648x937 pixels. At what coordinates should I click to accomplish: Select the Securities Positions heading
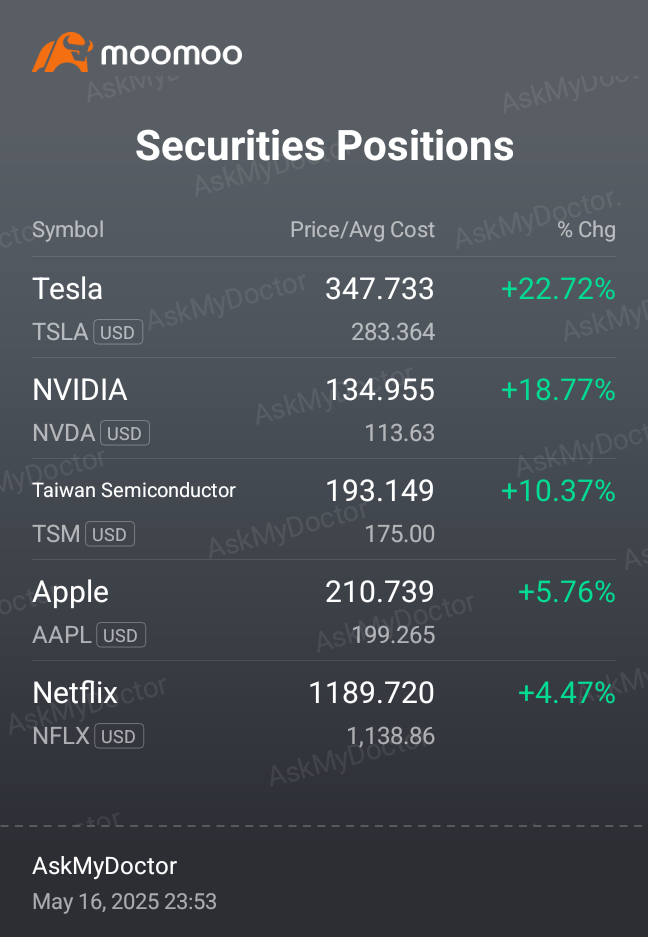324,146
